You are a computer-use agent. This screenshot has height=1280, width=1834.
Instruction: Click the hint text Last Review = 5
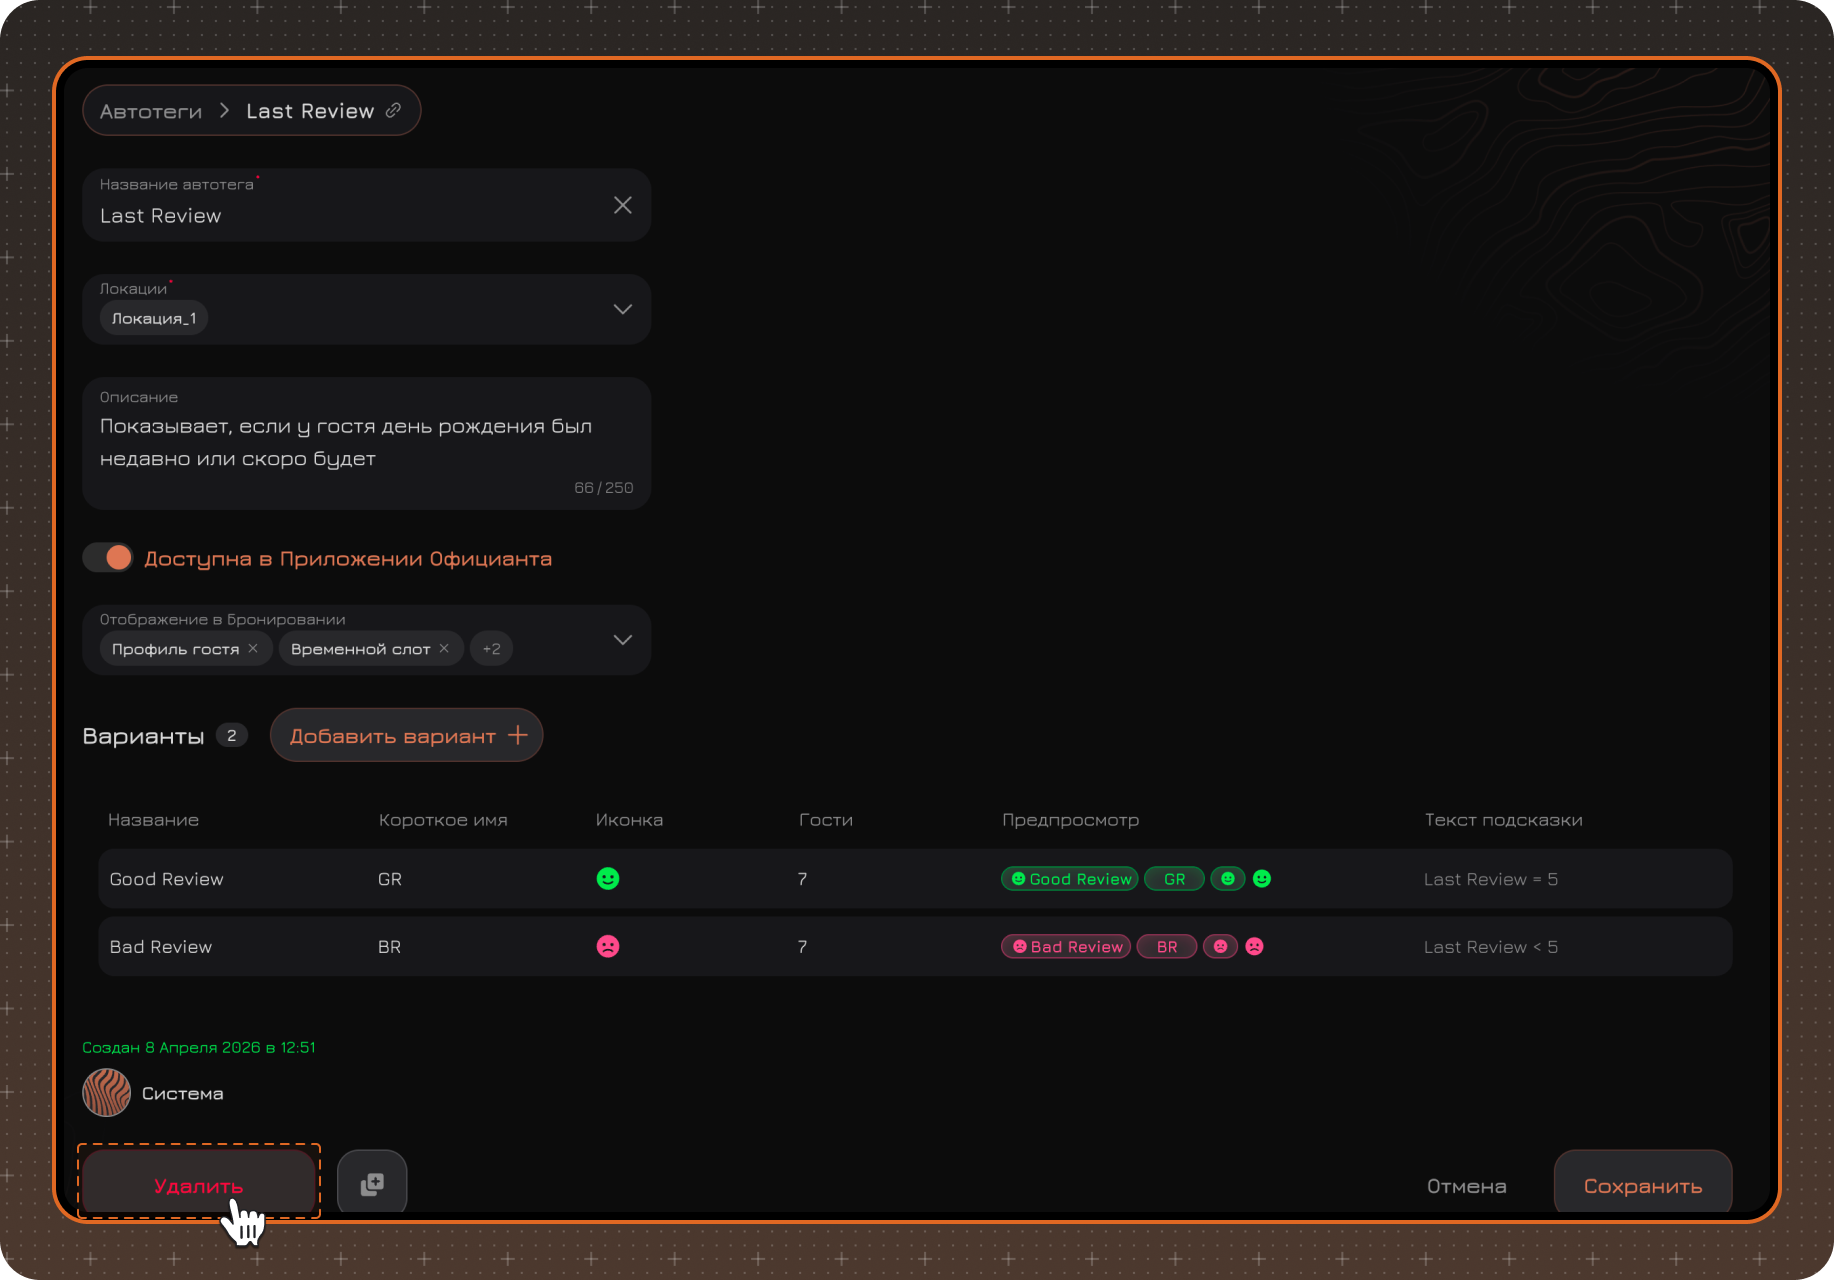(x=1491, y=879)
